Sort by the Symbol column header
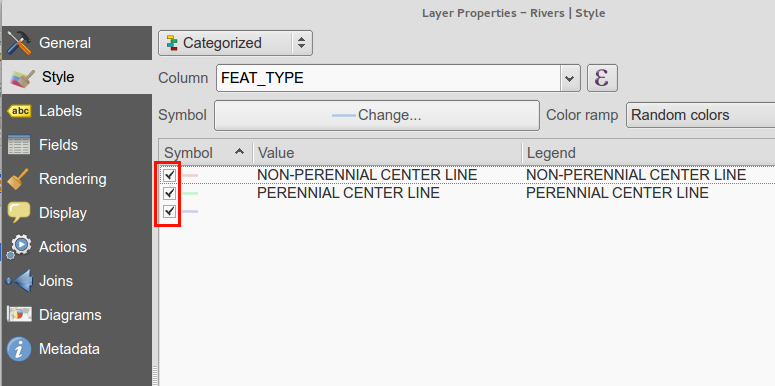This screenshot has width=775, height=386. [205, 153]
